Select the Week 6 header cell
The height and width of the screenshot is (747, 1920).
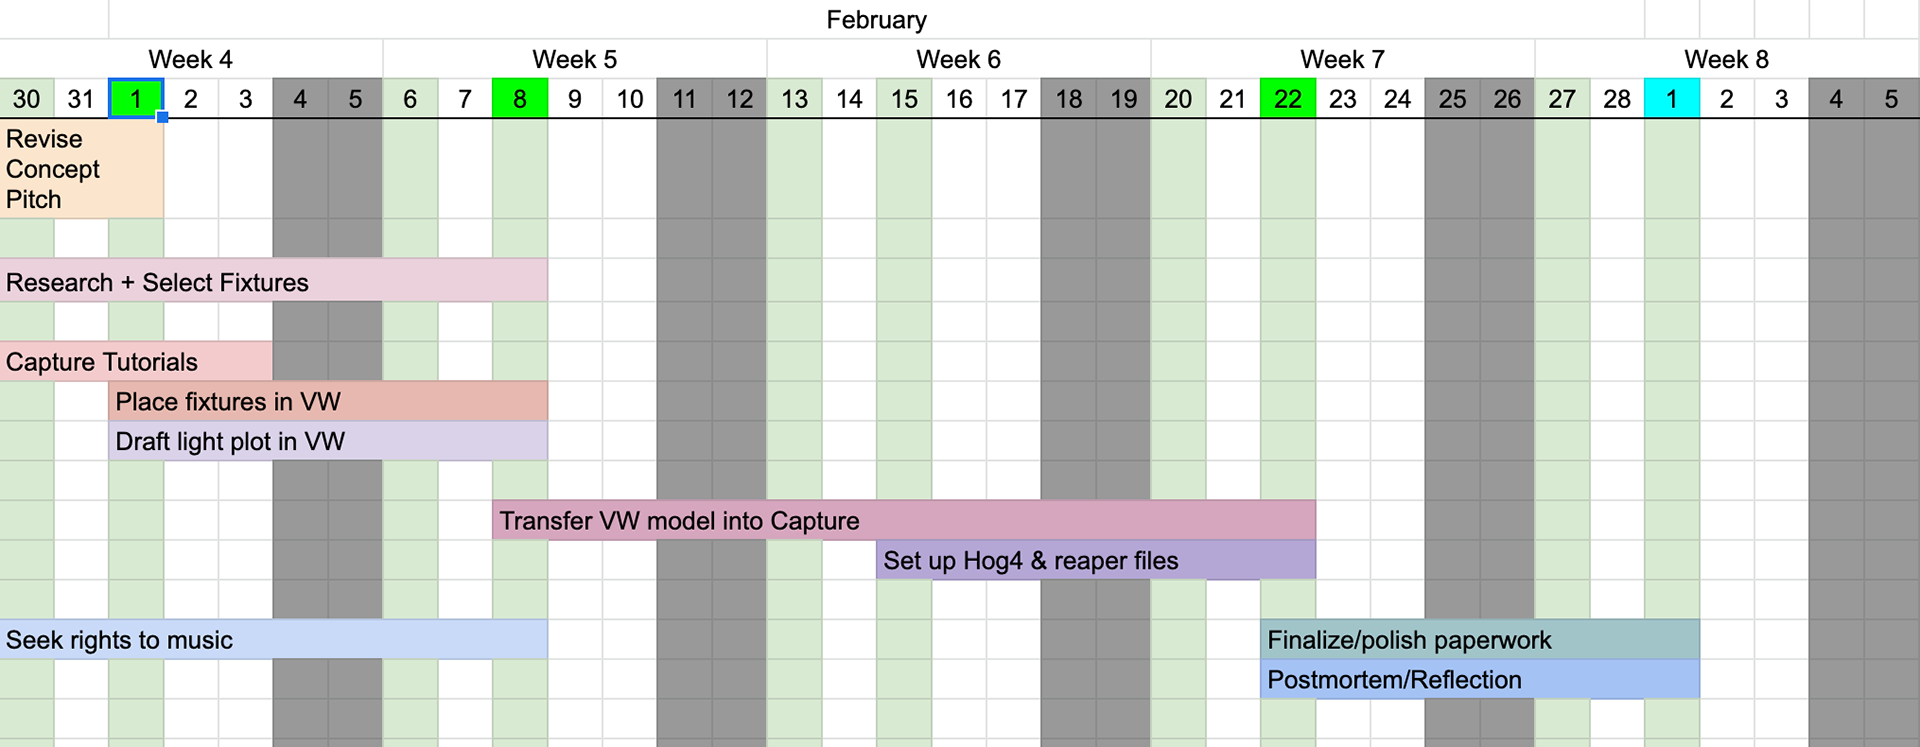point(959,59)
